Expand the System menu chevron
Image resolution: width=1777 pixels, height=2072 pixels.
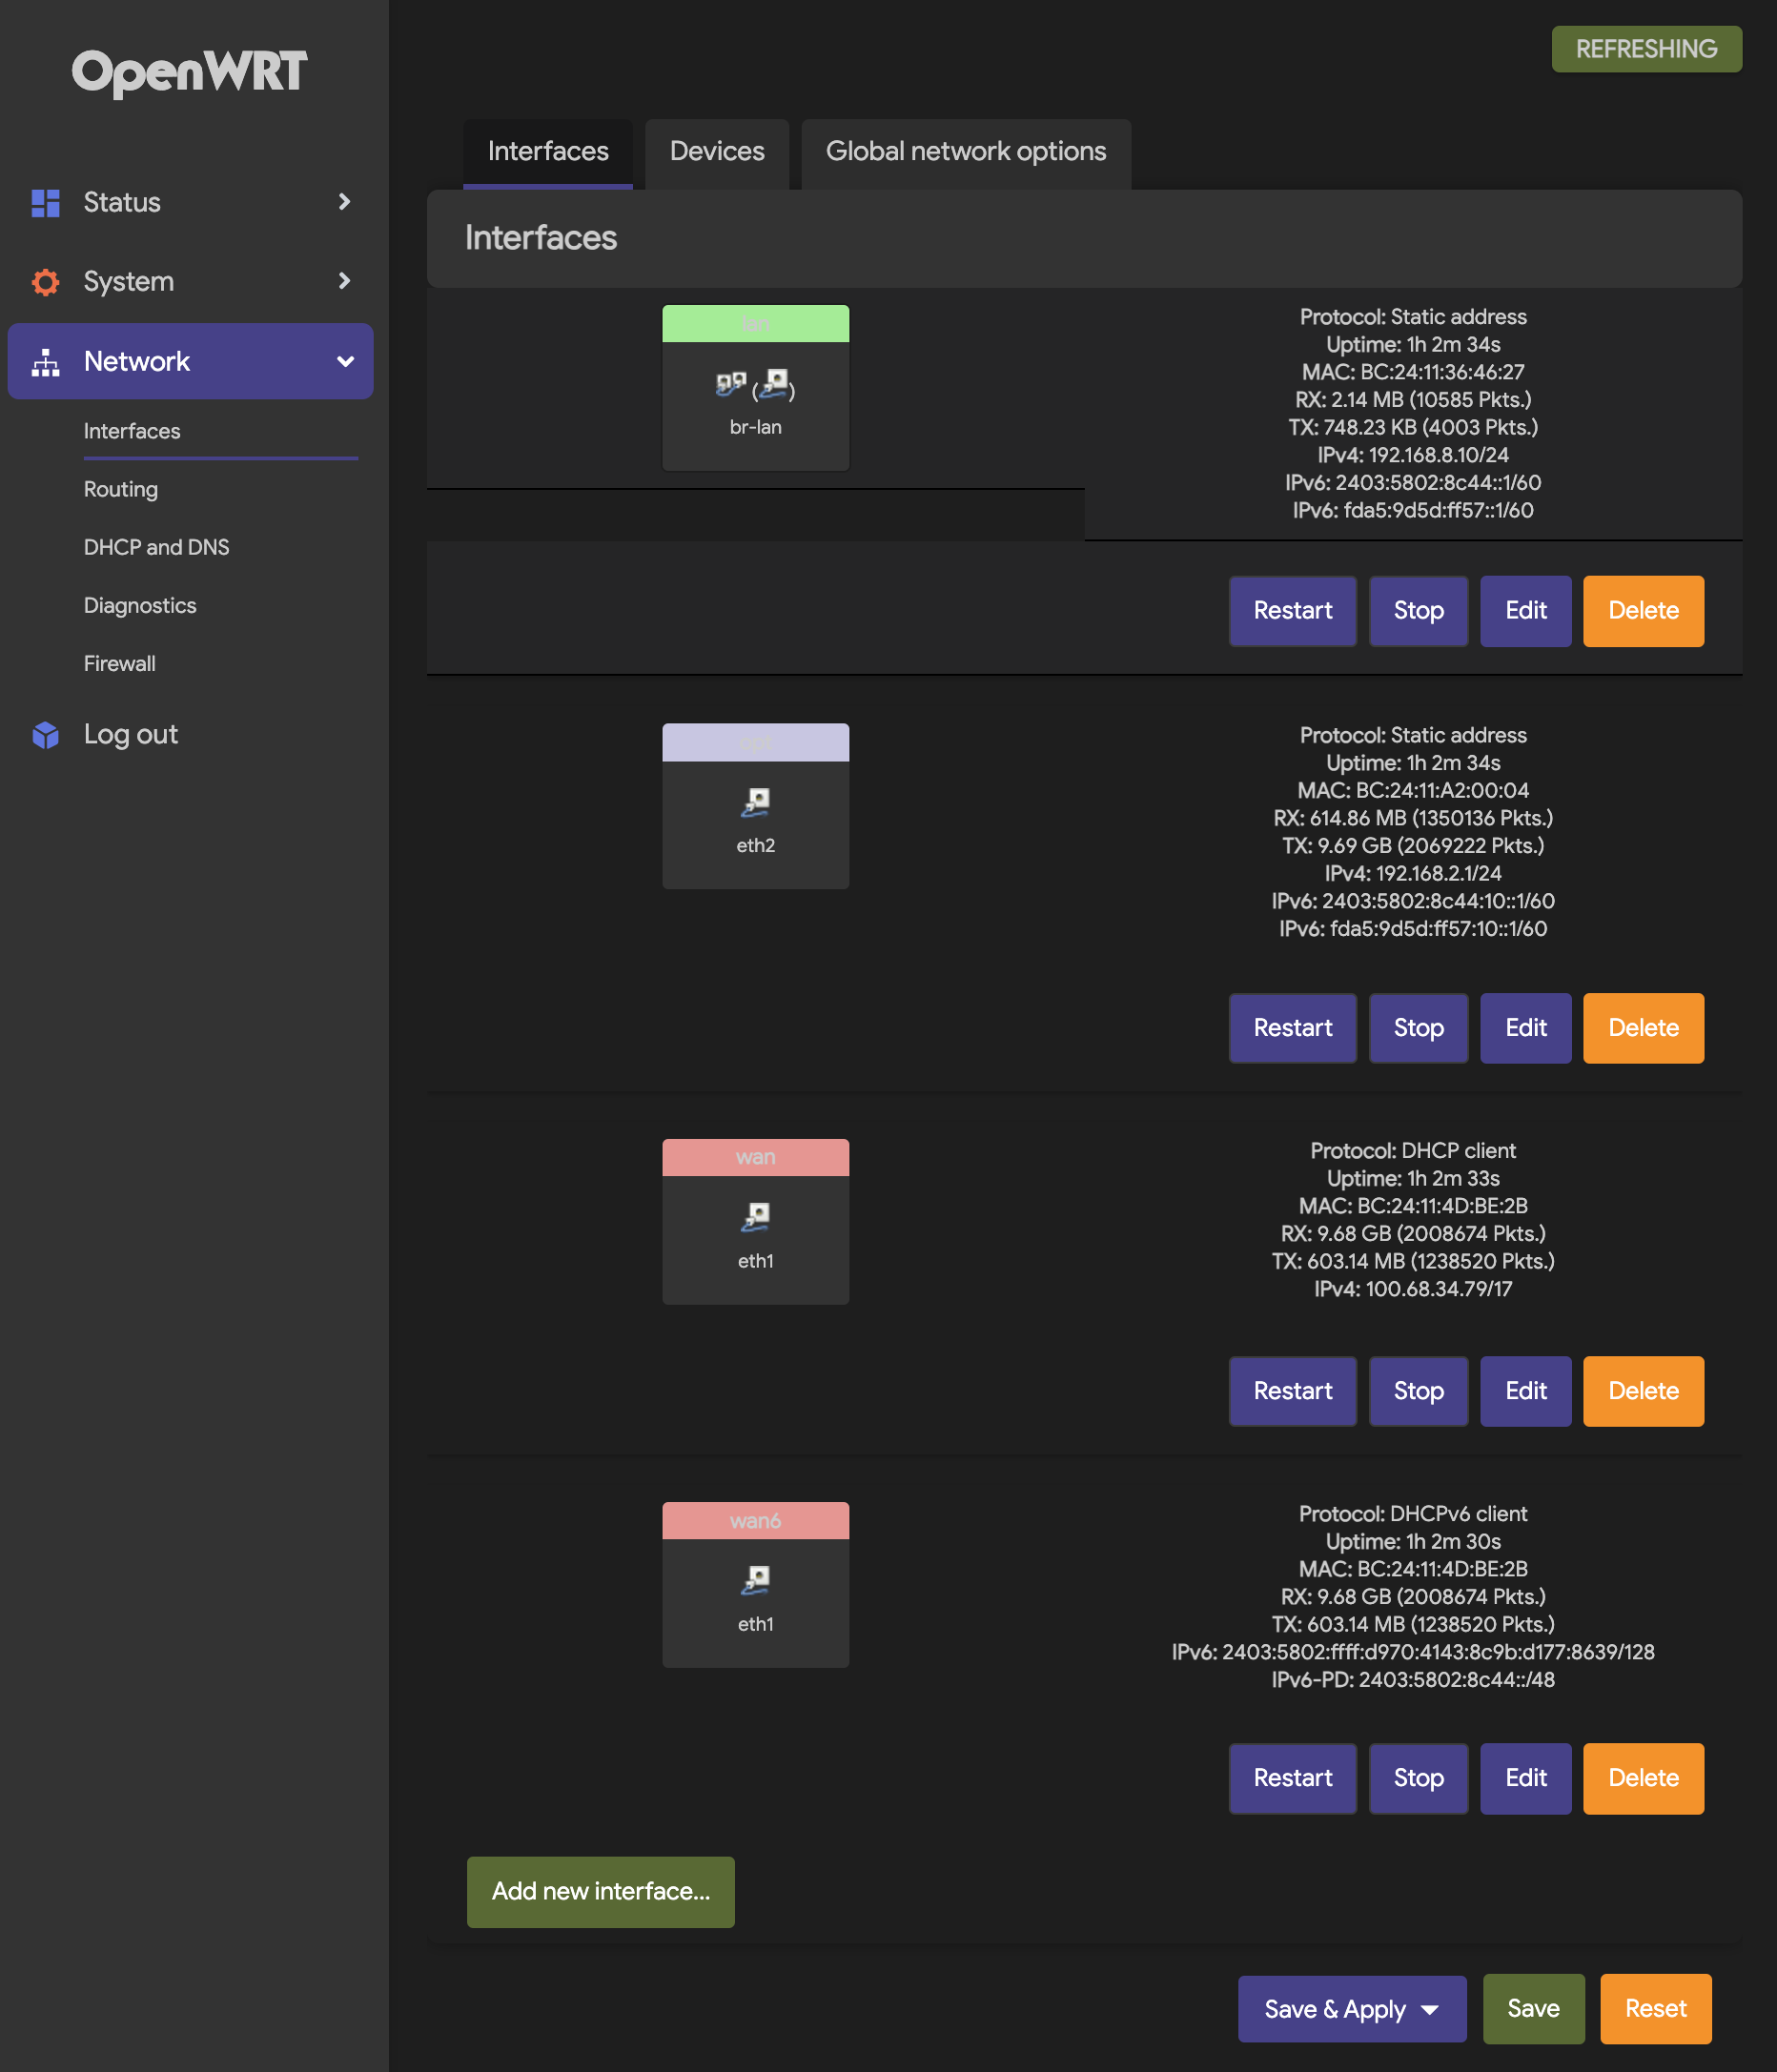point(344,281)
